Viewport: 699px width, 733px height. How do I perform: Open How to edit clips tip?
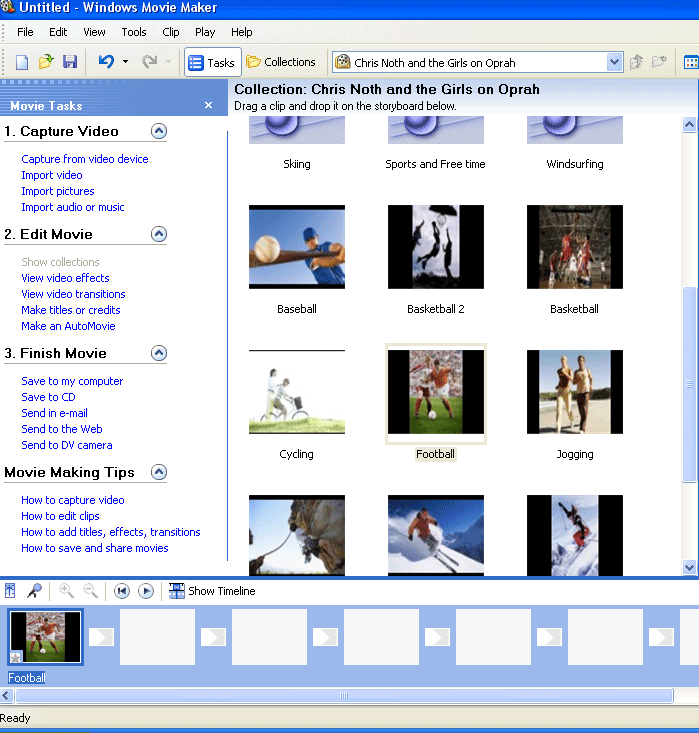[x=60, y=516]
